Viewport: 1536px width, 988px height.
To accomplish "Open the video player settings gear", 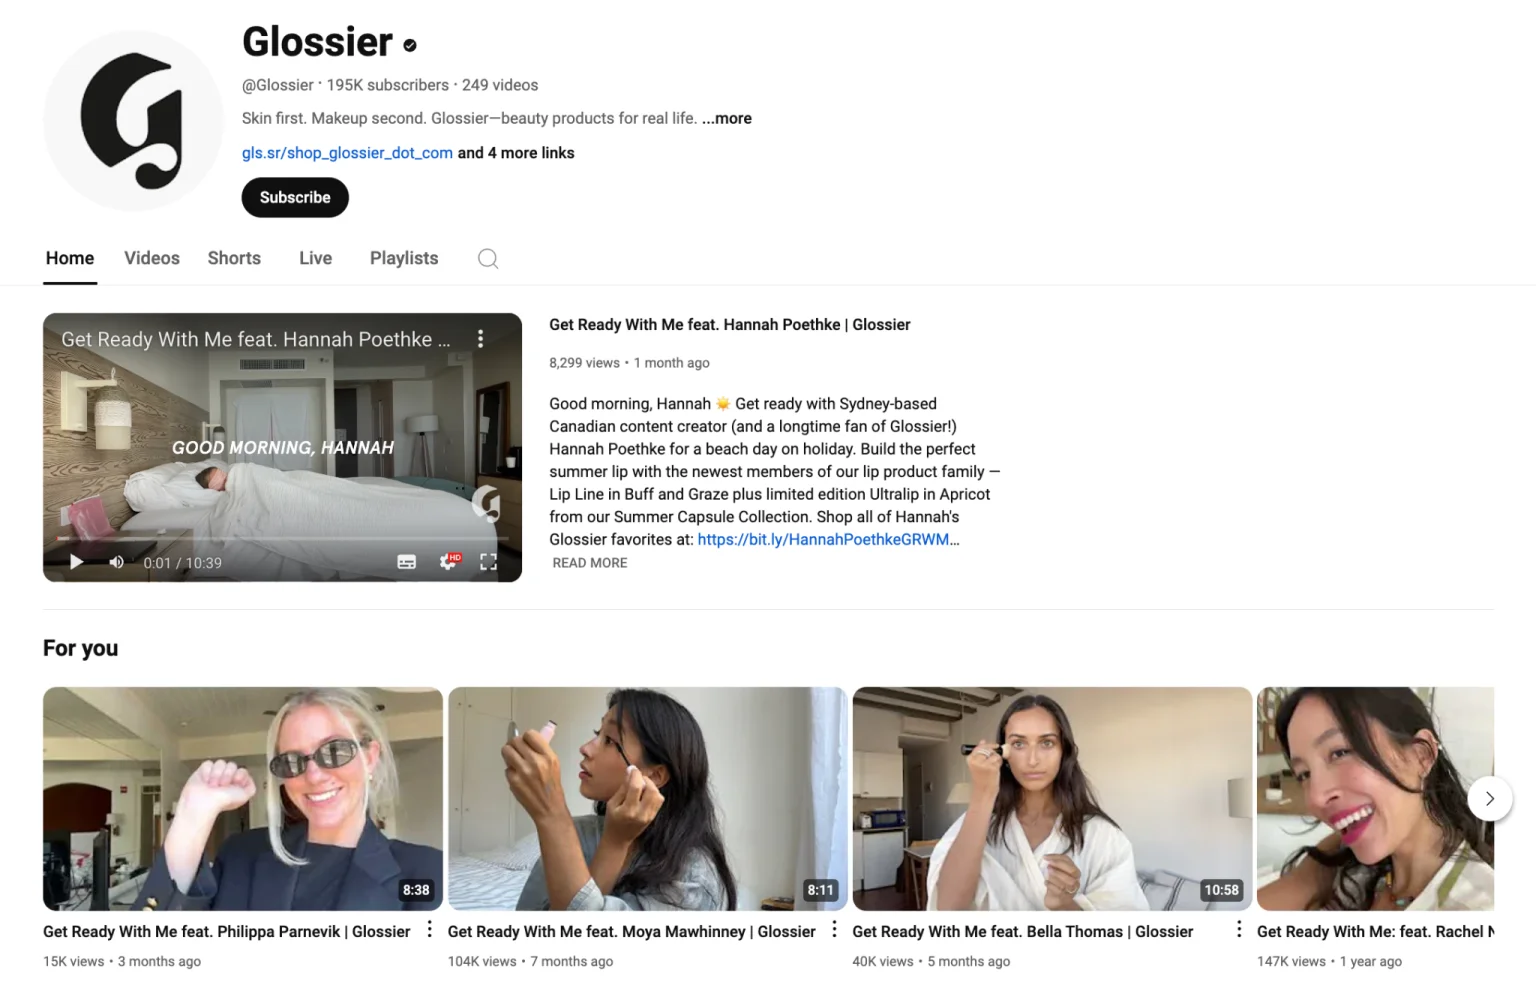I will (x=449, y=562).
